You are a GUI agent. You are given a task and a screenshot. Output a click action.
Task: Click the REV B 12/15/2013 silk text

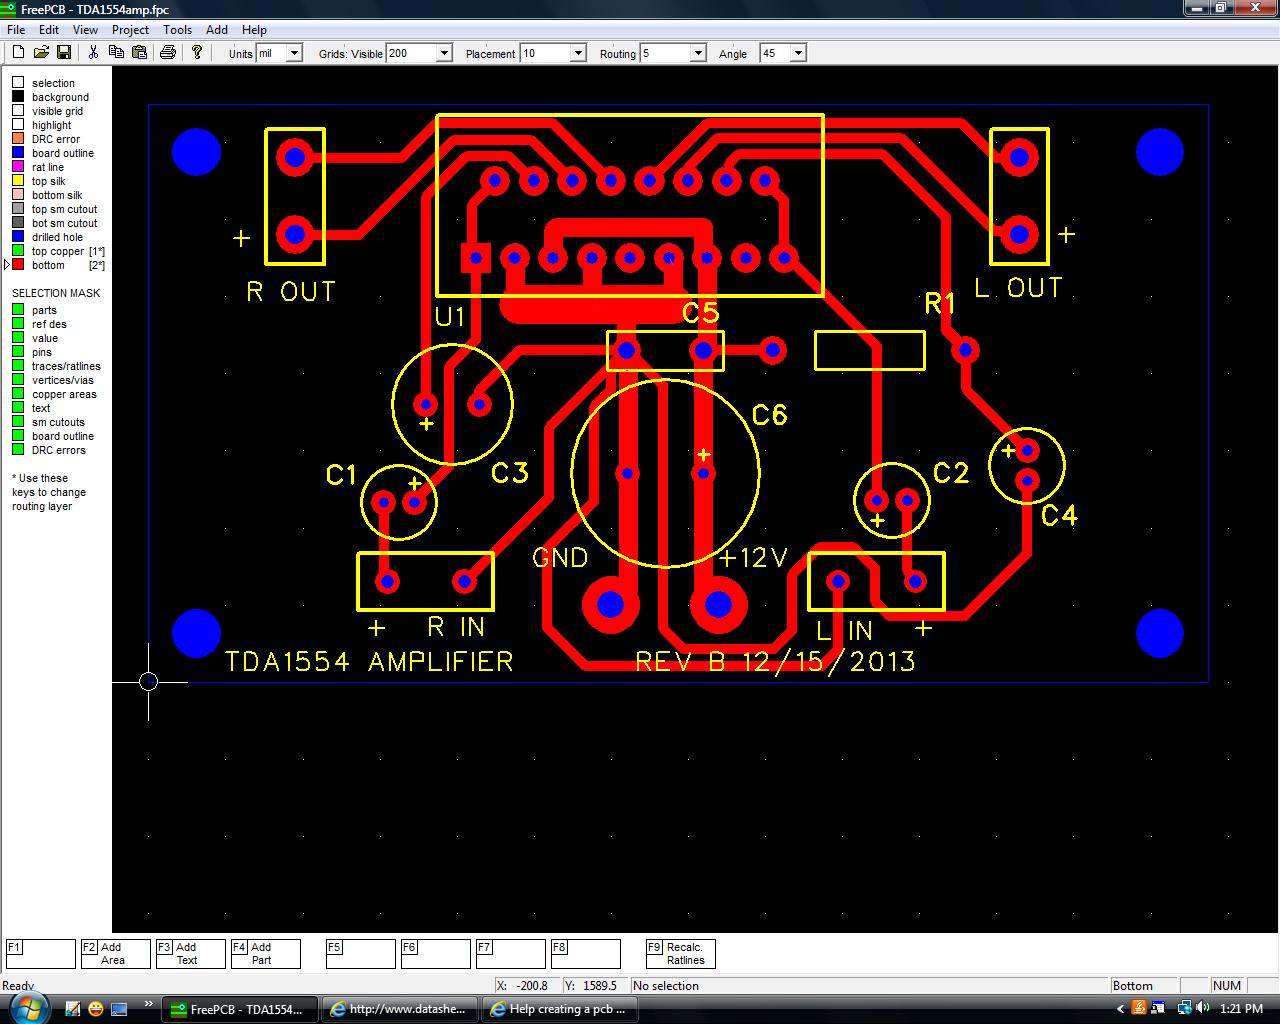(775, 661)
